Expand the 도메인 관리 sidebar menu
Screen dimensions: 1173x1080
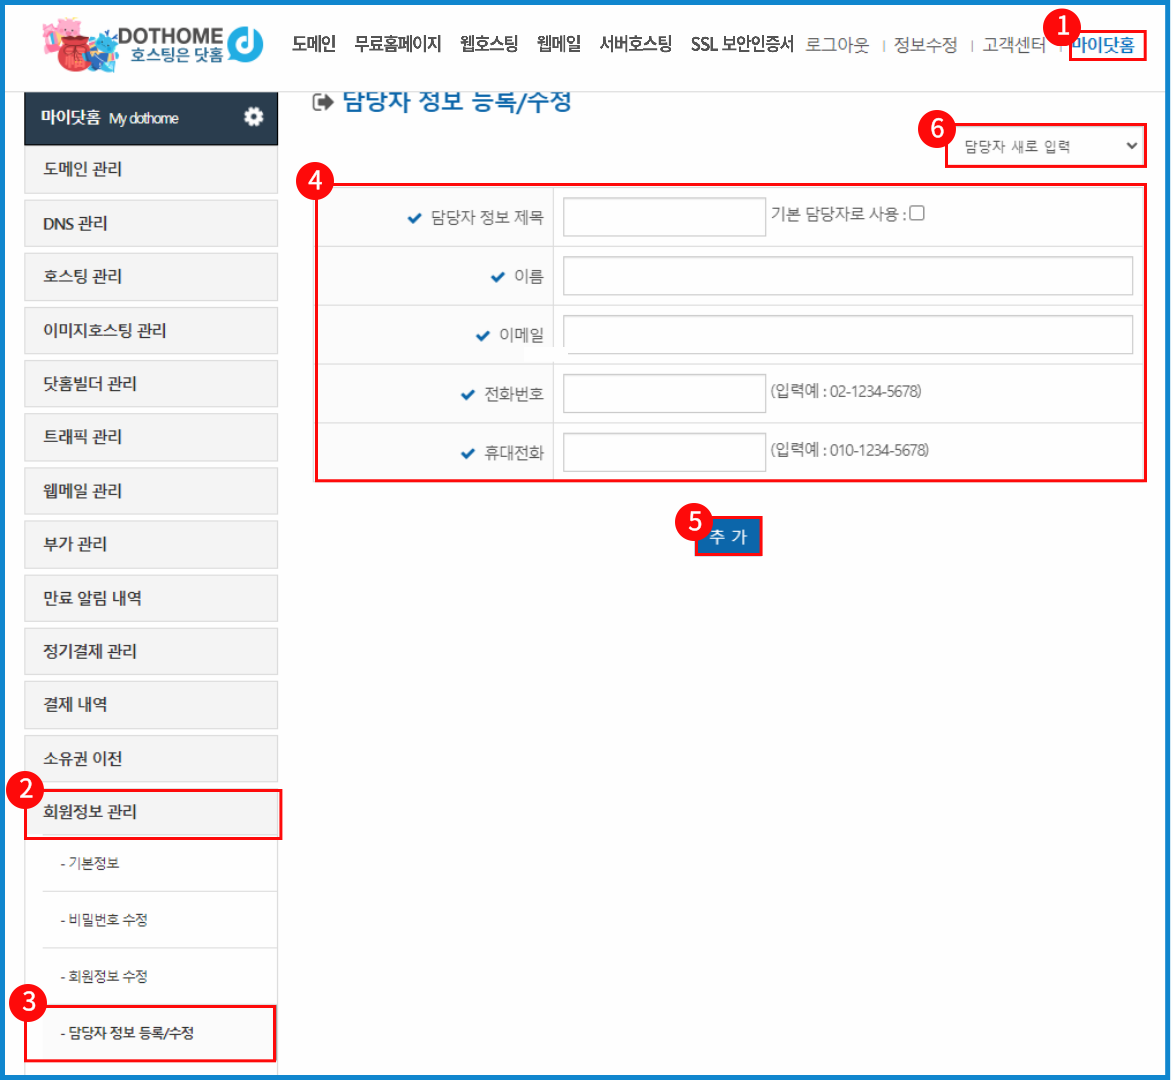[x=151, y=170]
